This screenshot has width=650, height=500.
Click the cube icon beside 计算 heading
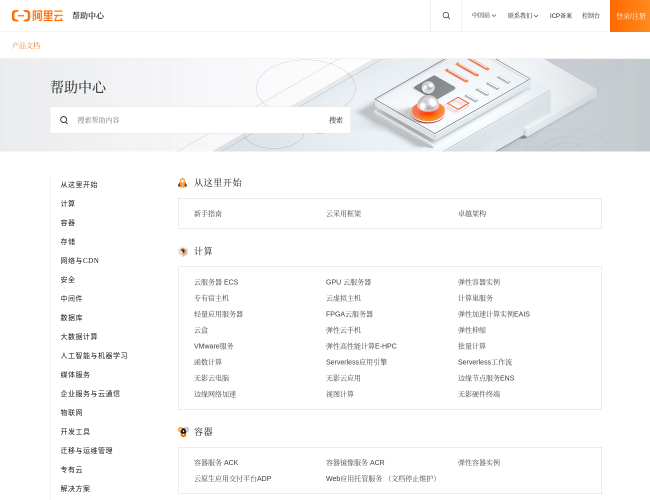click(x=183, y=251)
